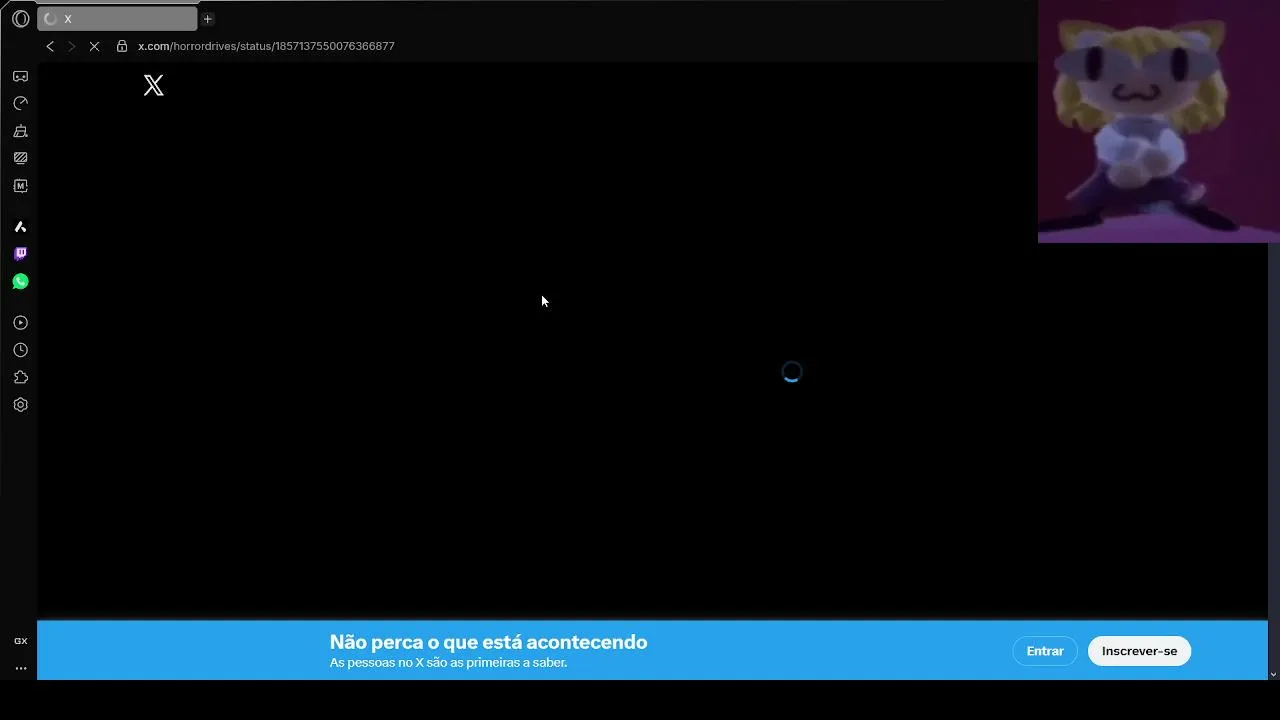Image resolution: width=1280 pixels, height=720 pixels.
Task: Open GX Control speedometer panel
Action: [x=20, y=103]
